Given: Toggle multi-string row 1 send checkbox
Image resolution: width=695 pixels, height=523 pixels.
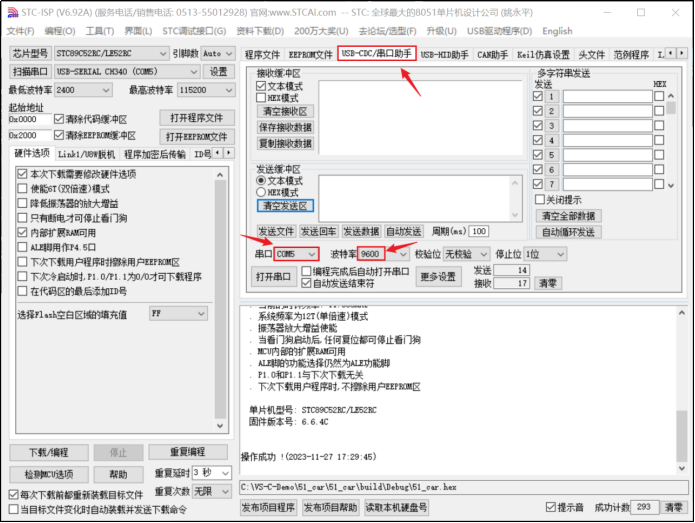Looking at the screenshot, I should (x=538, y=96).
